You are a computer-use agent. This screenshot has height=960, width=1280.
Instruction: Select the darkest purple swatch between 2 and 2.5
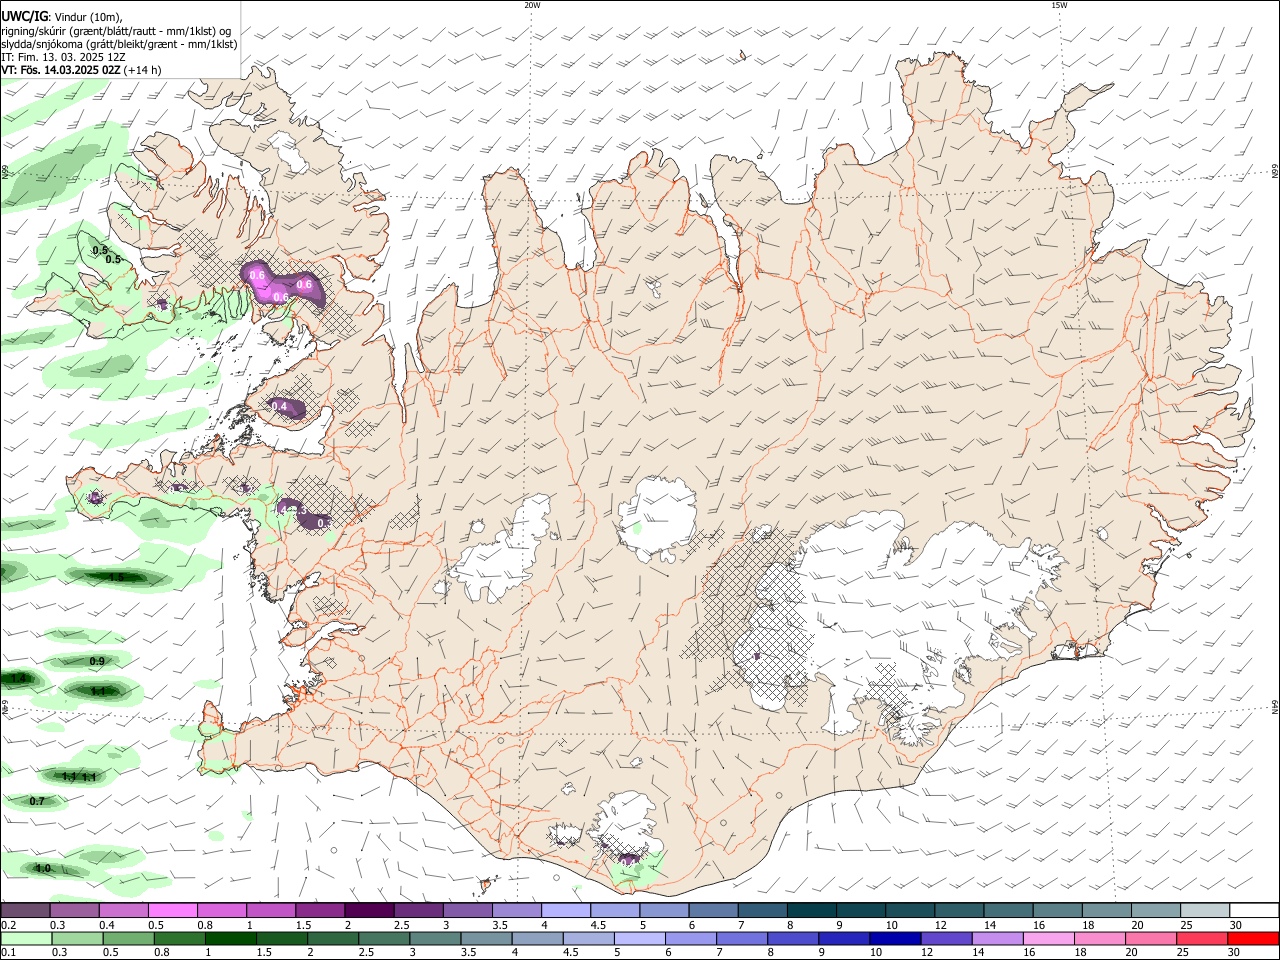coord(368,910)
